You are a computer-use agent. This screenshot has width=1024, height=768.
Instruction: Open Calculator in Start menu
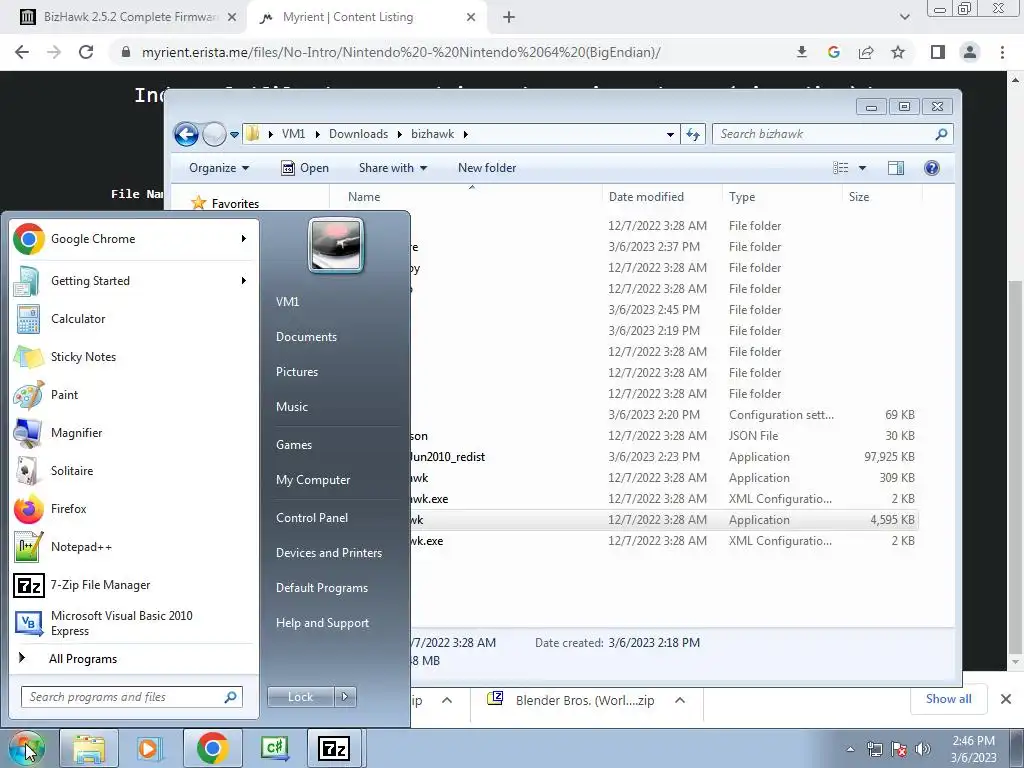pyautogui.click(x=131, y=319)
